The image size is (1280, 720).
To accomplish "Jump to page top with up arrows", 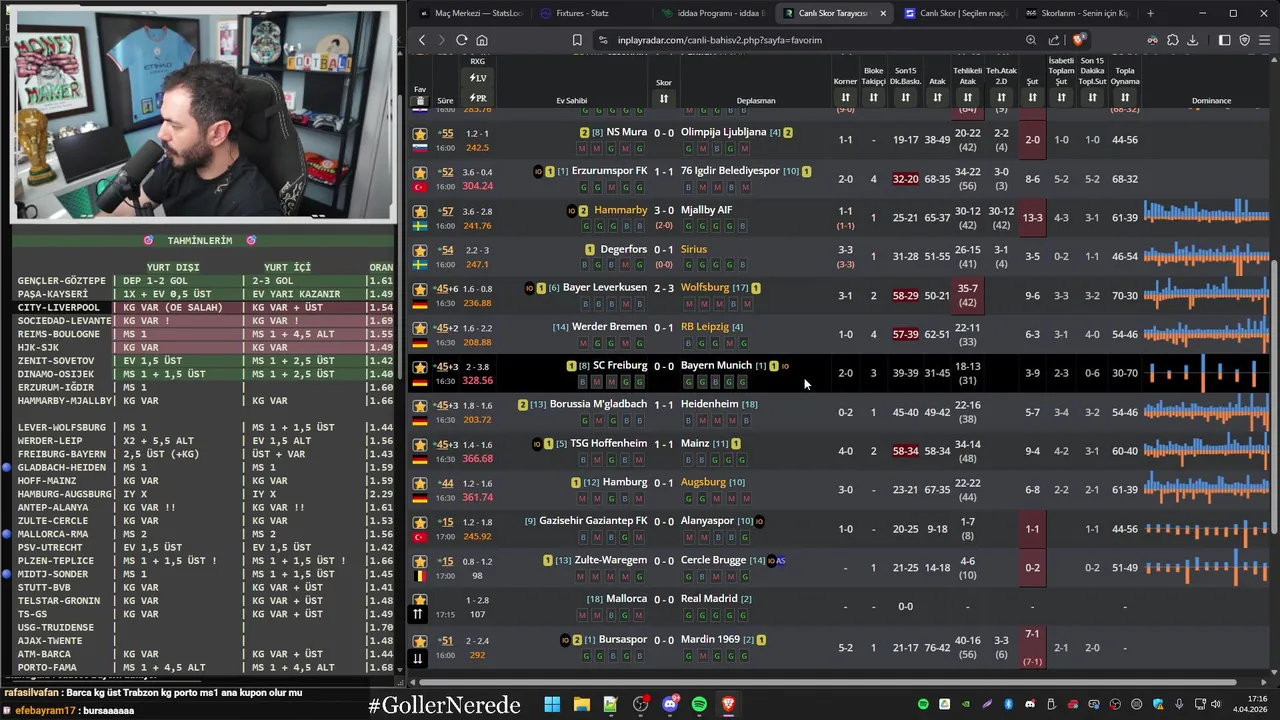I will click(x=418, y=614).
